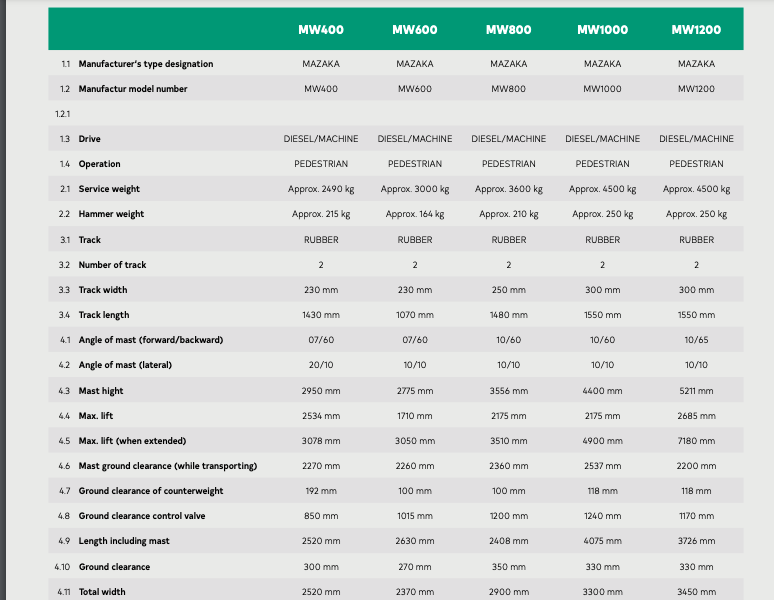This screenshot has height=600, width=774.
Task: Select the 'Approx. 215 kg' hammer weight
Action: (321, 214)
